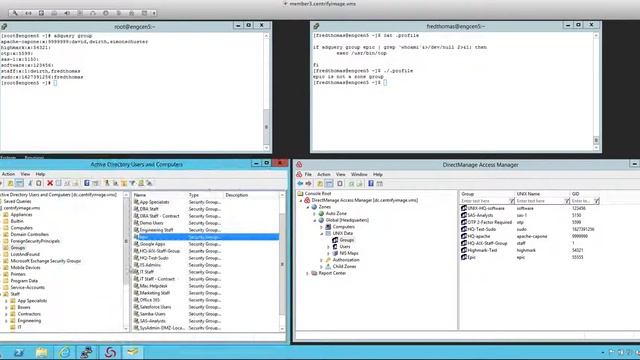
Task: Click PuTTY icon in fredthomas@engcen5 title bar
Action: (316, 27)
